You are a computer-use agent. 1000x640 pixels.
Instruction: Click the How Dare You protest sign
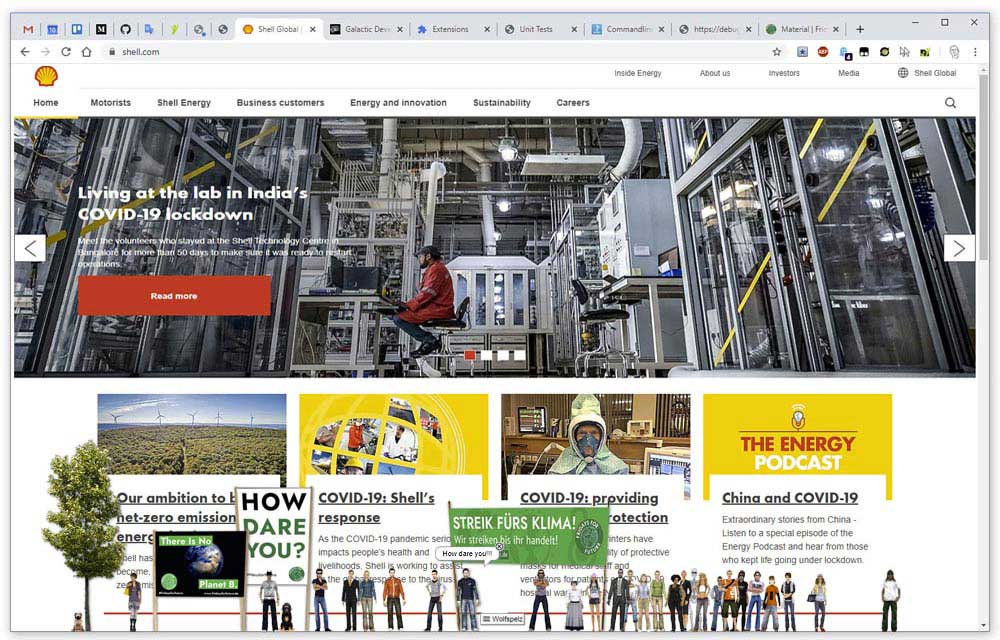274,535
